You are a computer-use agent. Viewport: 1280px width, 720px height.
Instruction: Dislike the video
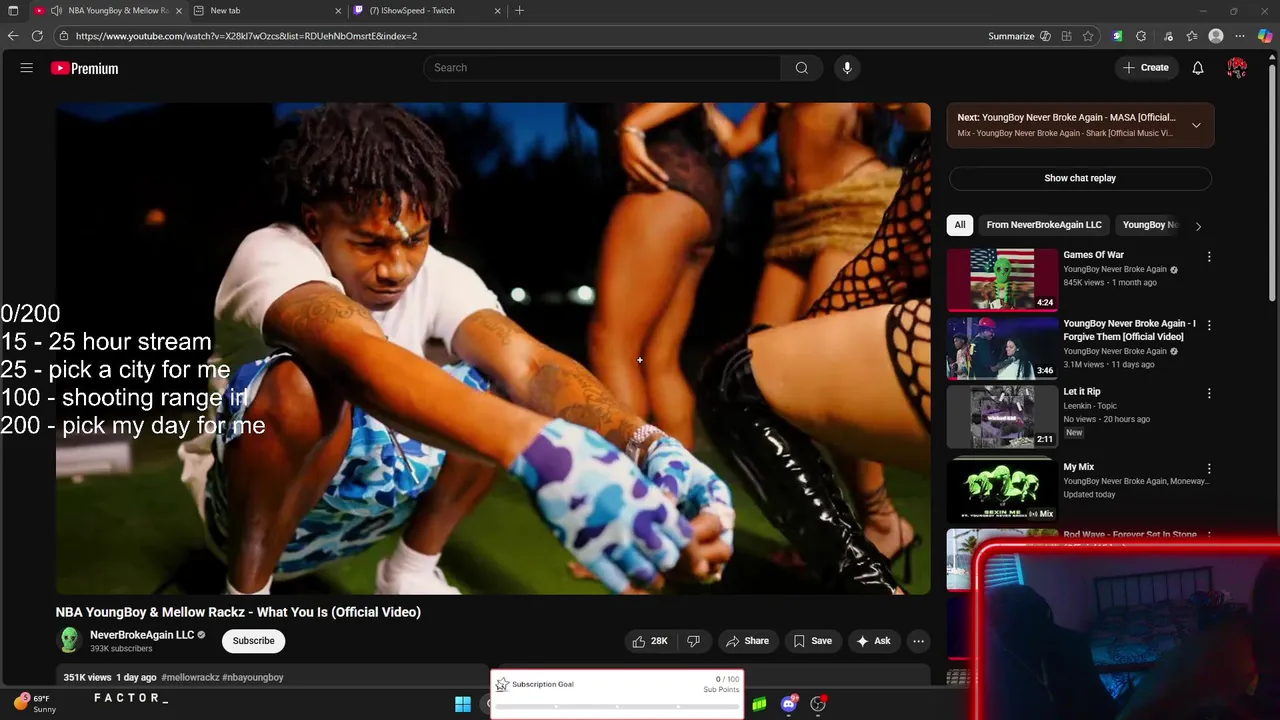click(694, 641)
